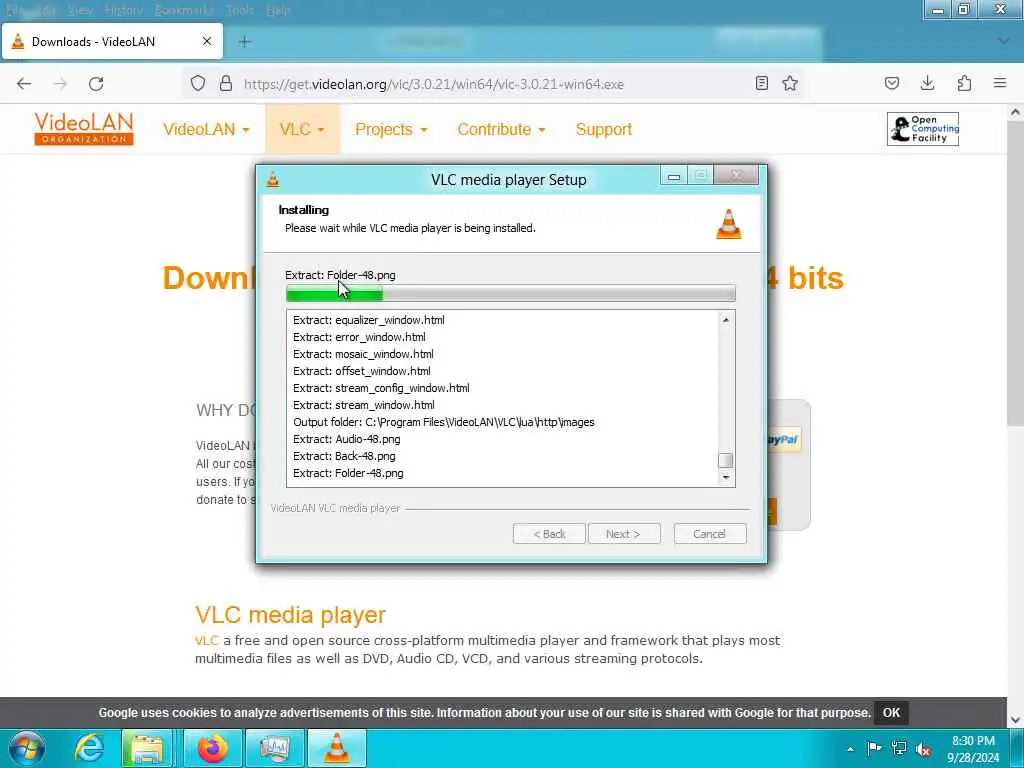The image size is (1024, 768).
Task: Click the padlock site security icon
Action: [225, 84]
